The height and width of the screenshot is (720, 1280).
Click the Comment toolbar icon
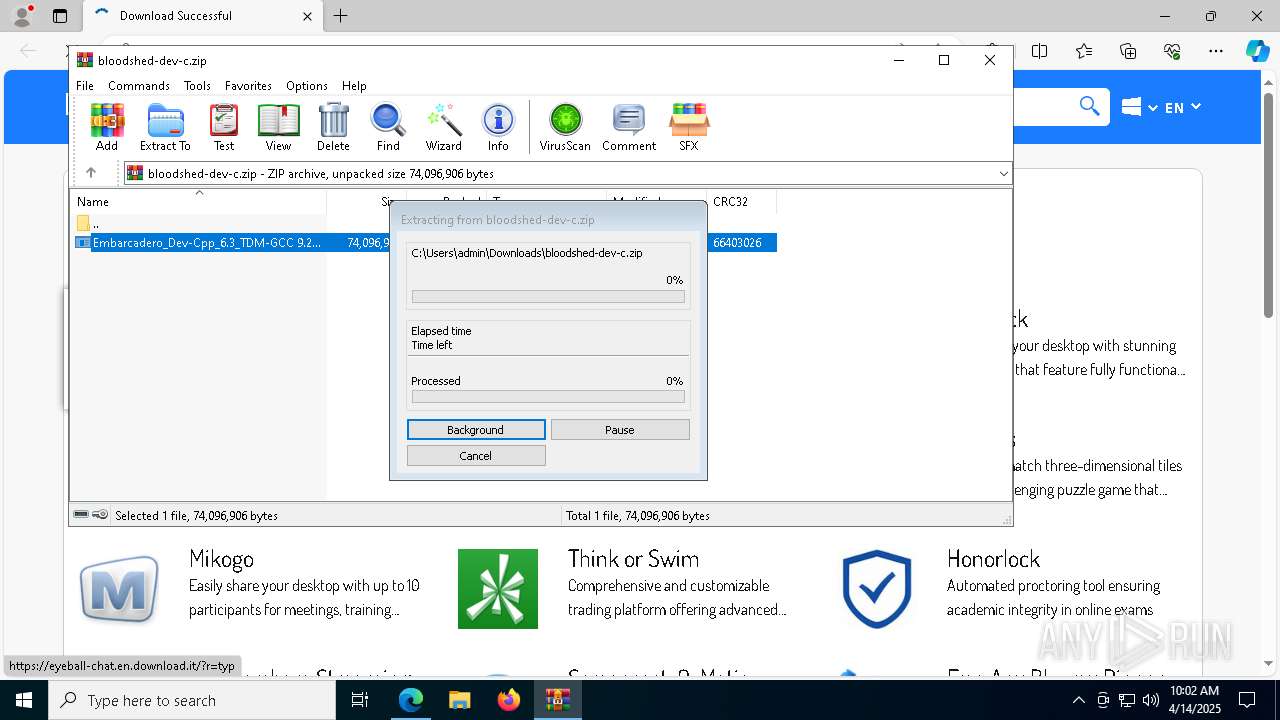pos(629,127)
